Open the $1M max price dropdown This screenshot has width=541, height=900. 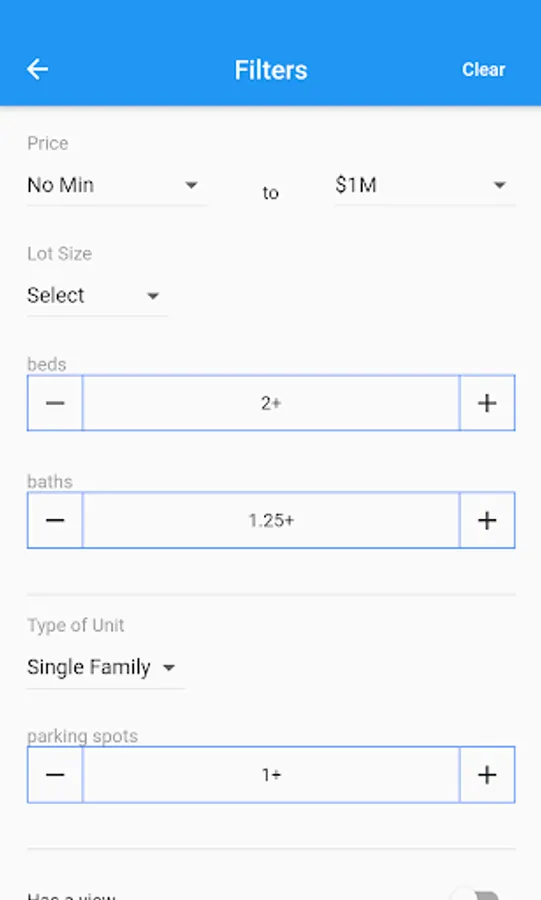tap(425, 185)
